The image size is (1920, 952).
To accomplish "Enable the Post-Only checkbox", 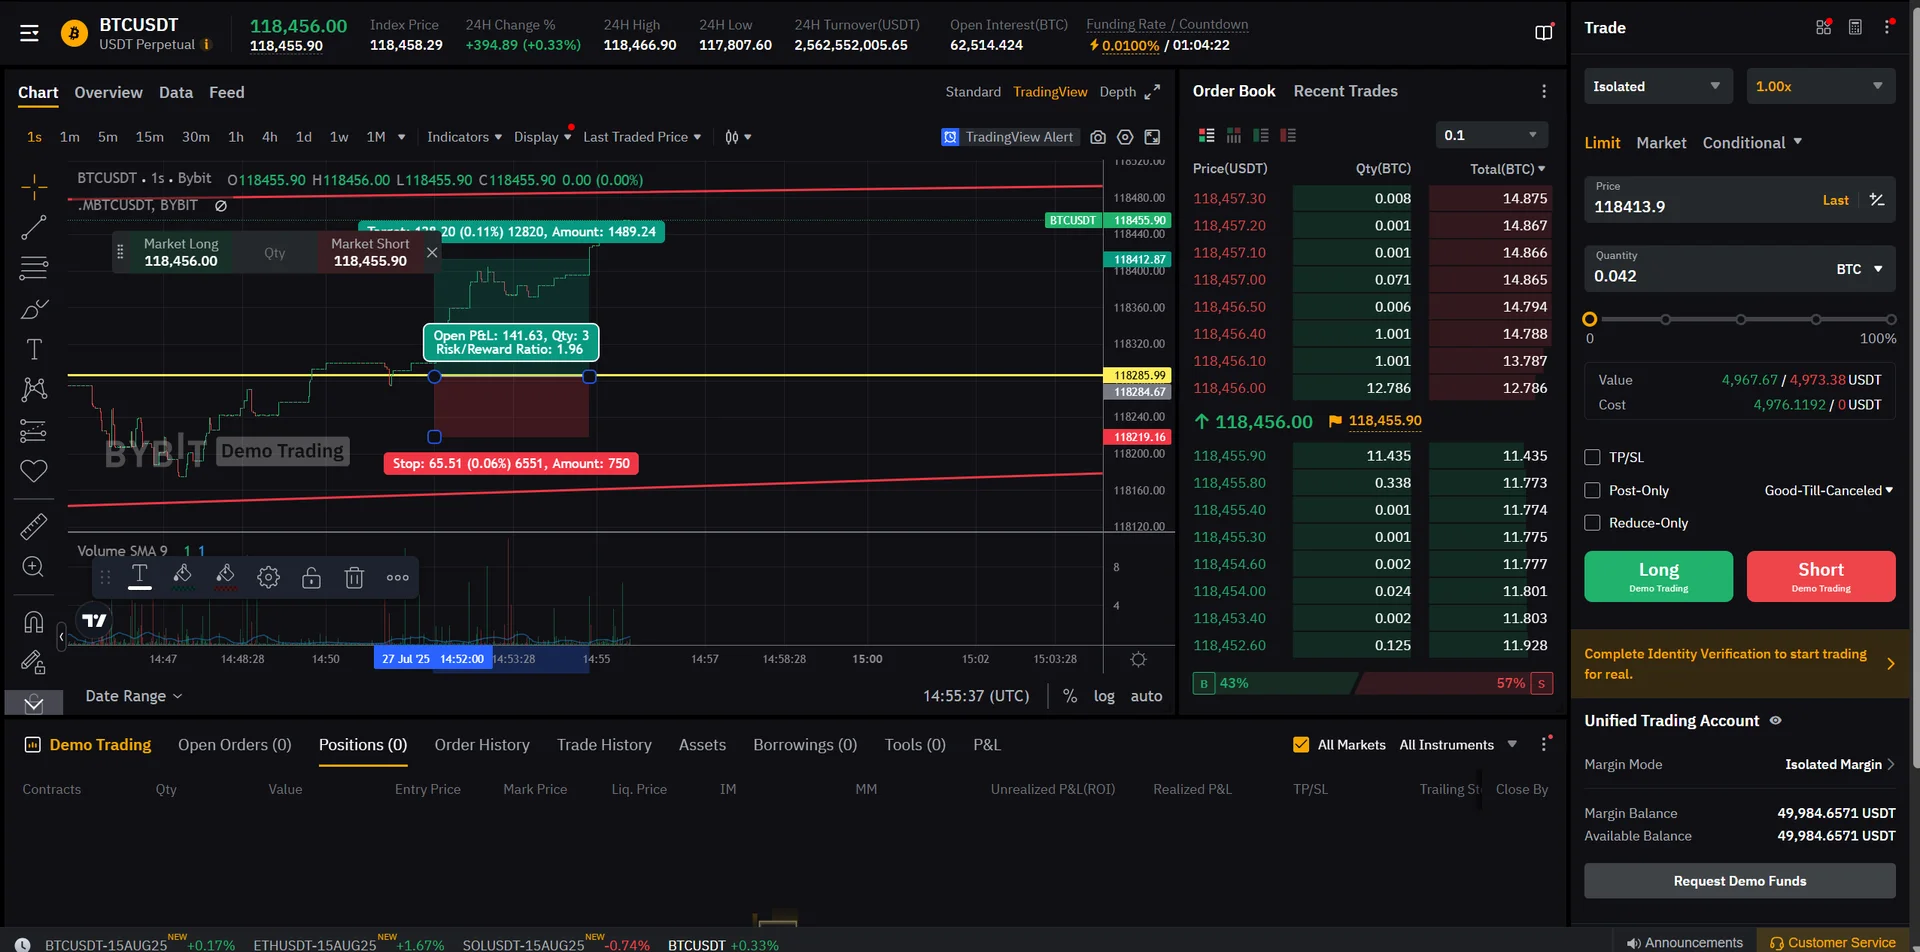I will point(1592,490).
